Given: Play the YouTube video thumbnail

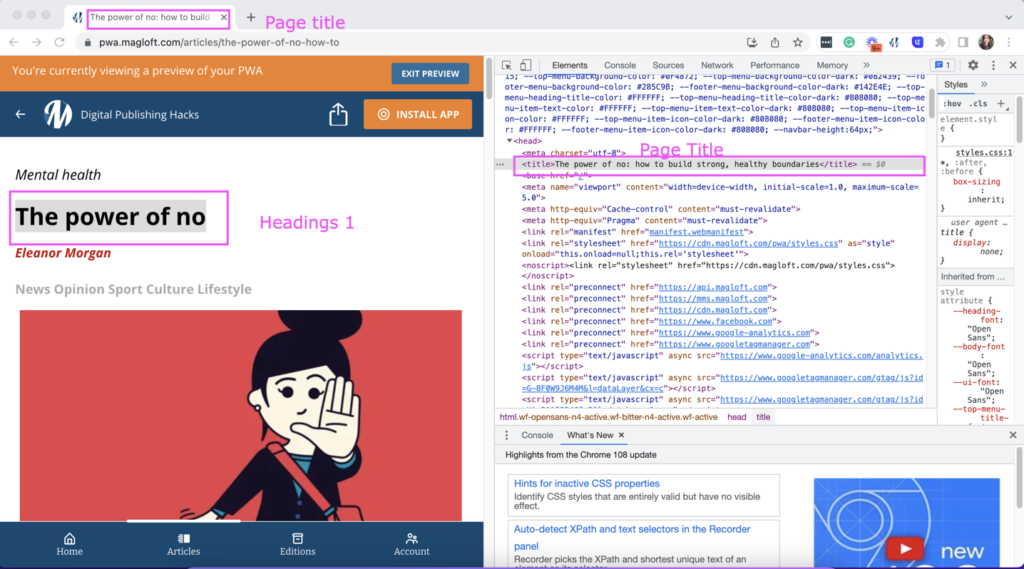Looking at the screenshot, I should click(904, 549).
